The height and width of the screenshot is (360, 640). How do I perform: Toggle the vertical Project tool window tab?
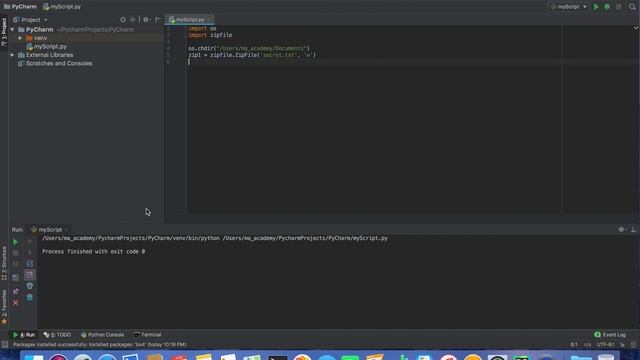point(4,31)
